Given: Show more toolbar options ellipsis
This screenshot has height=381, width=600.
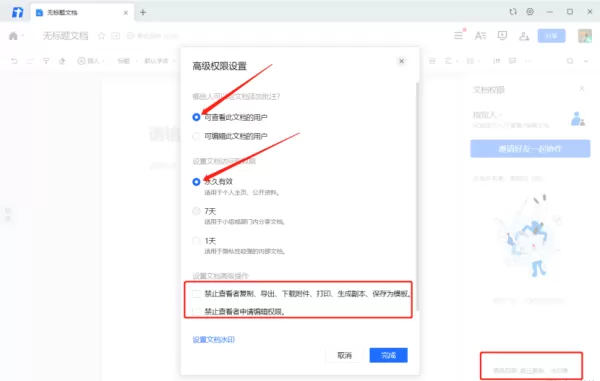Looking at the screenshot, I should (x=528, y=61).
